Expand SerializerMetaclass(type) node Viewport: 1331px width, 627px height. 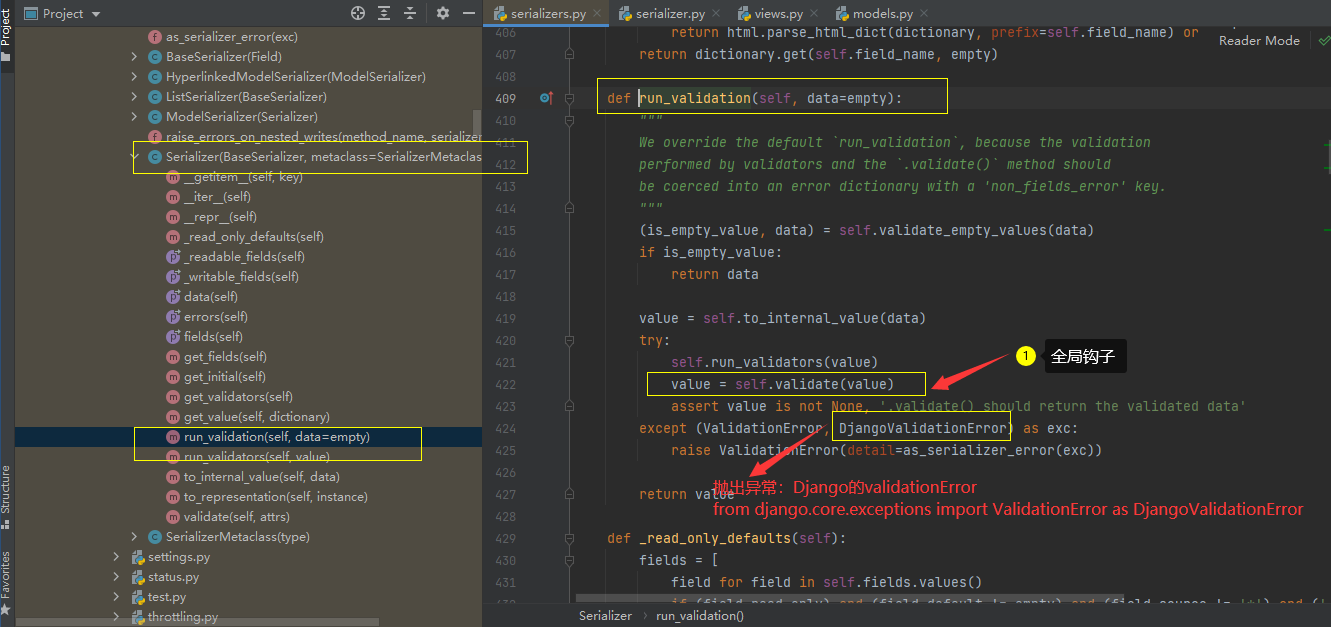(x=134, y=537)
